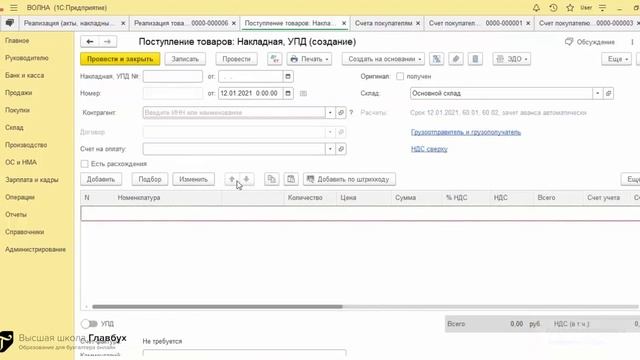
Task: Open the ЭДО dropdown
Action: pos(512,59)
